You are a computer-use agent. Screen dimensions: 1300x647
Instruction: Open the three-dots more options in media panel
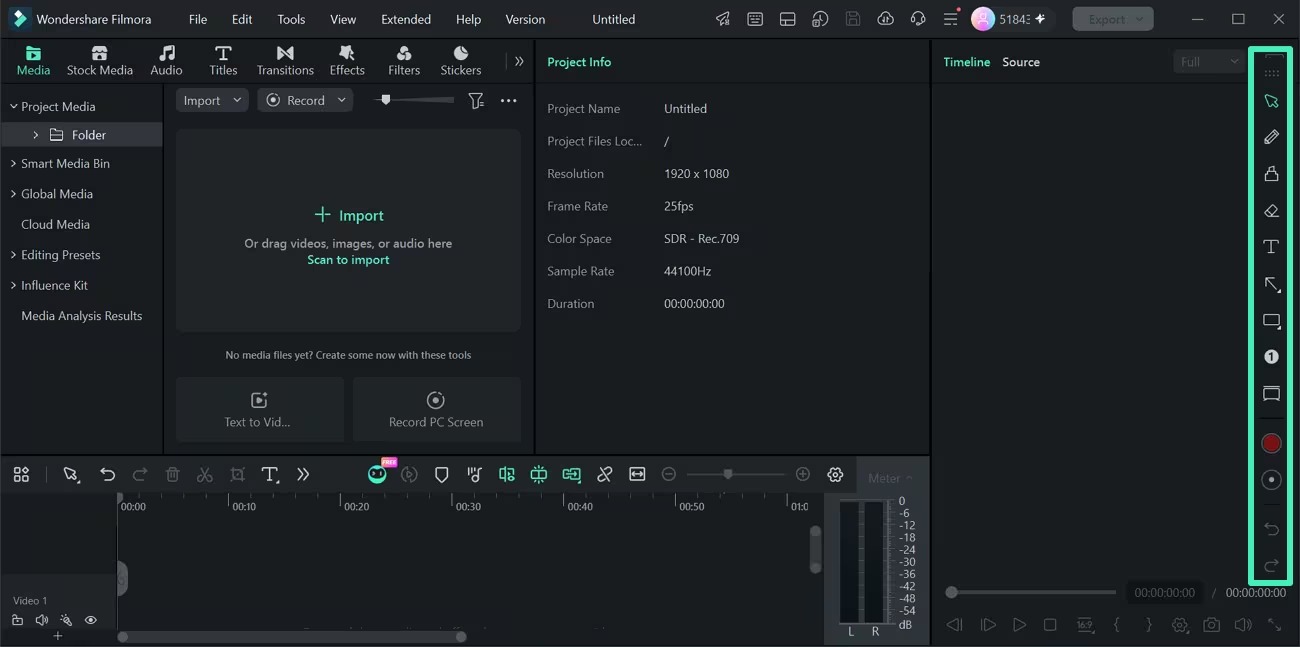509,100
